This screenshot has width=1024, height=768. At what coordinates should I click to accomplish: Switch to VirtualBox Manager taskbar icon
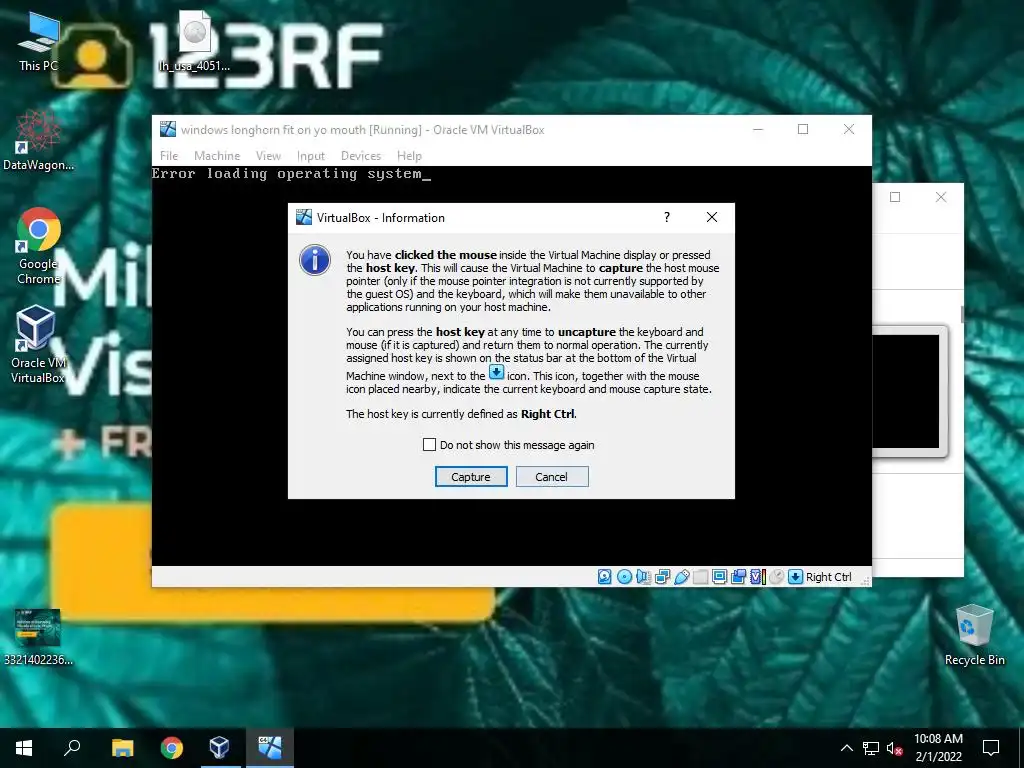click(x=219, y=748)
